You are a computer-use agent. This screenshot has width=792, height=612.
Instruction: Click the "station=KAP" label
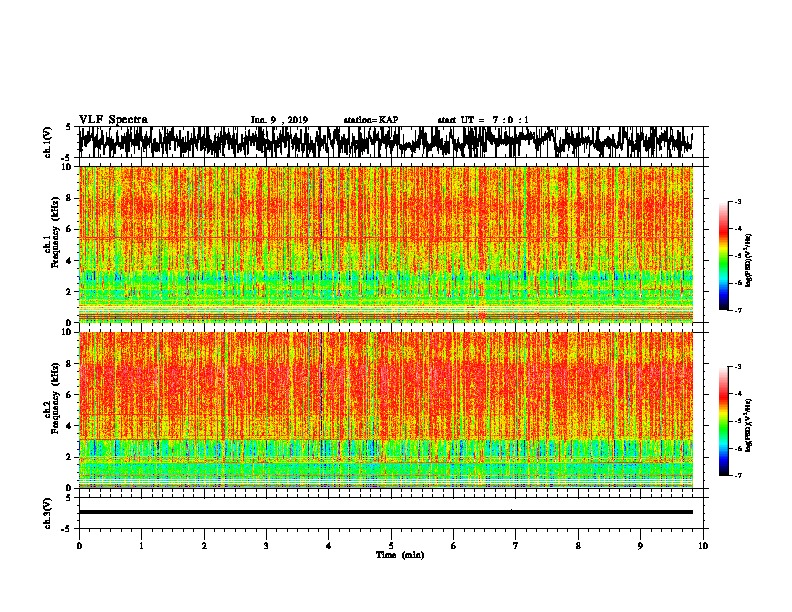tap(371, 120)
